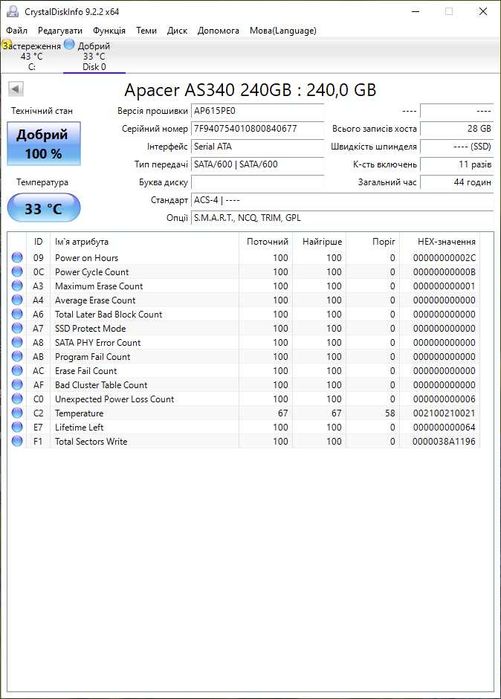The image size is (501, 699).
Task: Click status orb for Program Fail Count
Action: pyautogui.click(x=17, y=356)
